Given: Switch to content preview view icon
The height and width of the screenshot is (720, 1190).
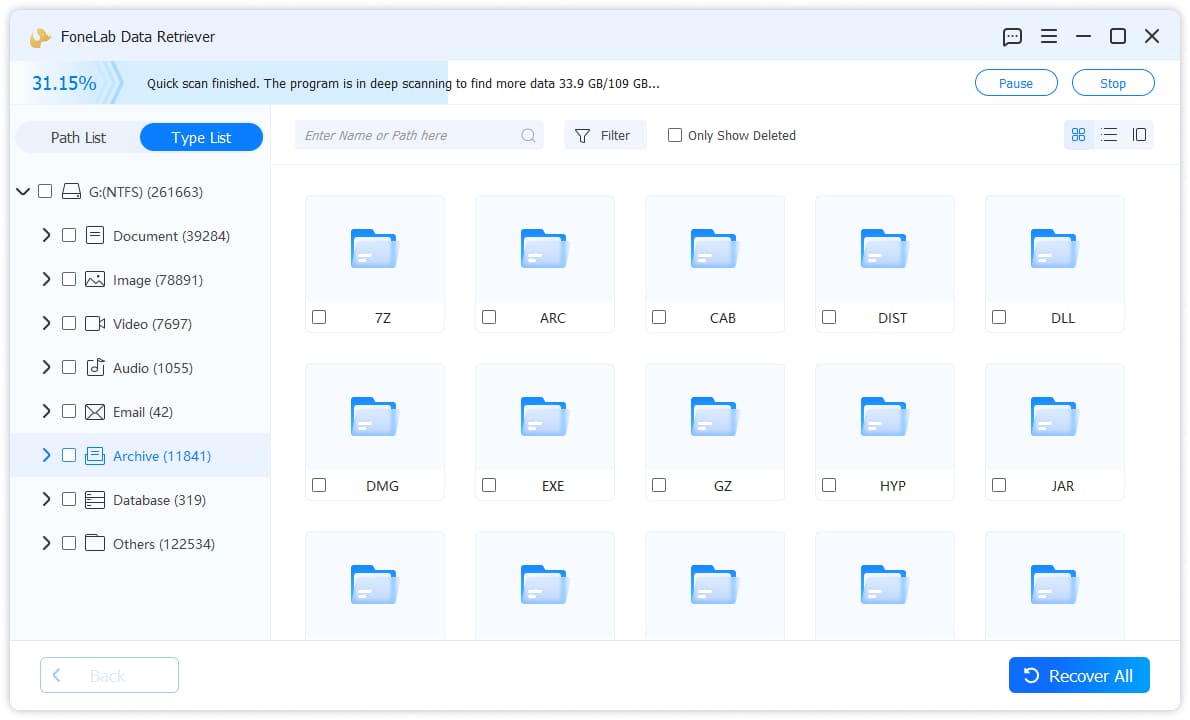Looking at the screenshot, I should (1139, 135).
